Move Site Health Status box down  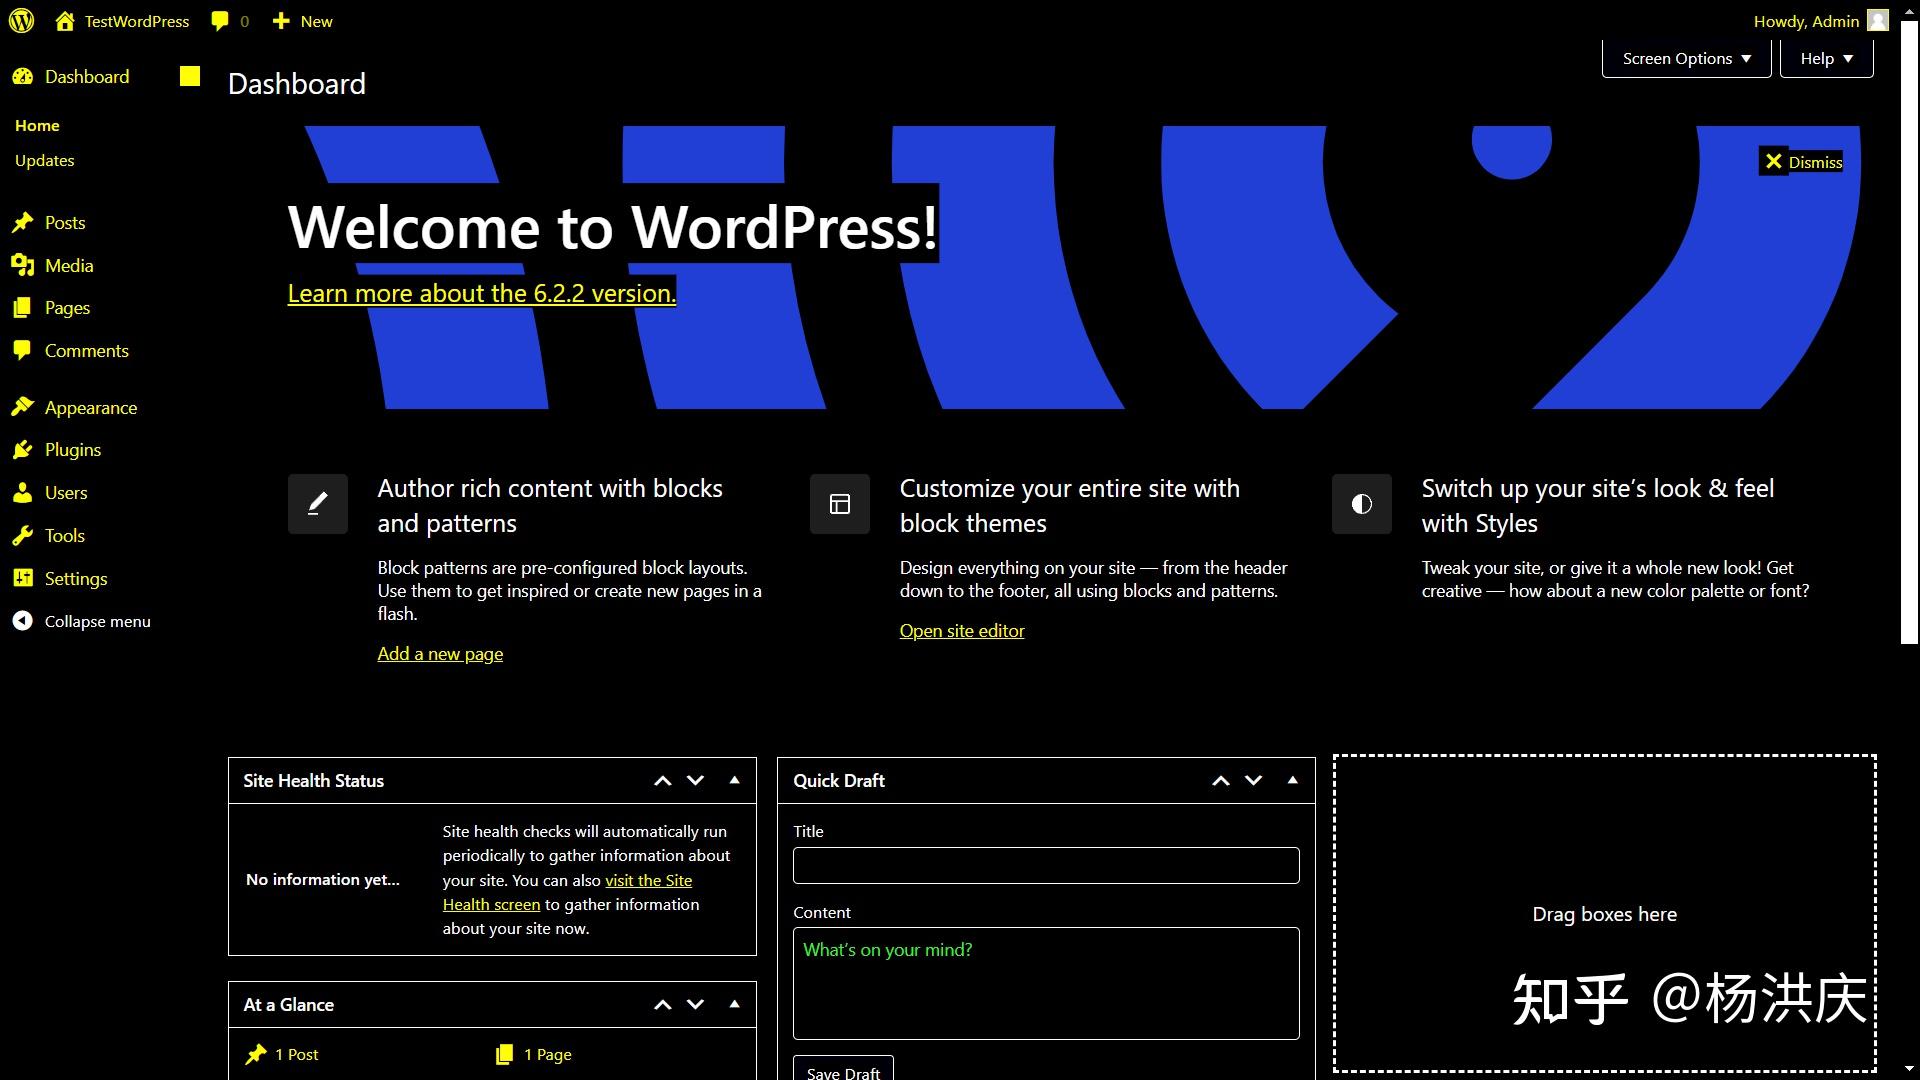(x=696, y=780)
